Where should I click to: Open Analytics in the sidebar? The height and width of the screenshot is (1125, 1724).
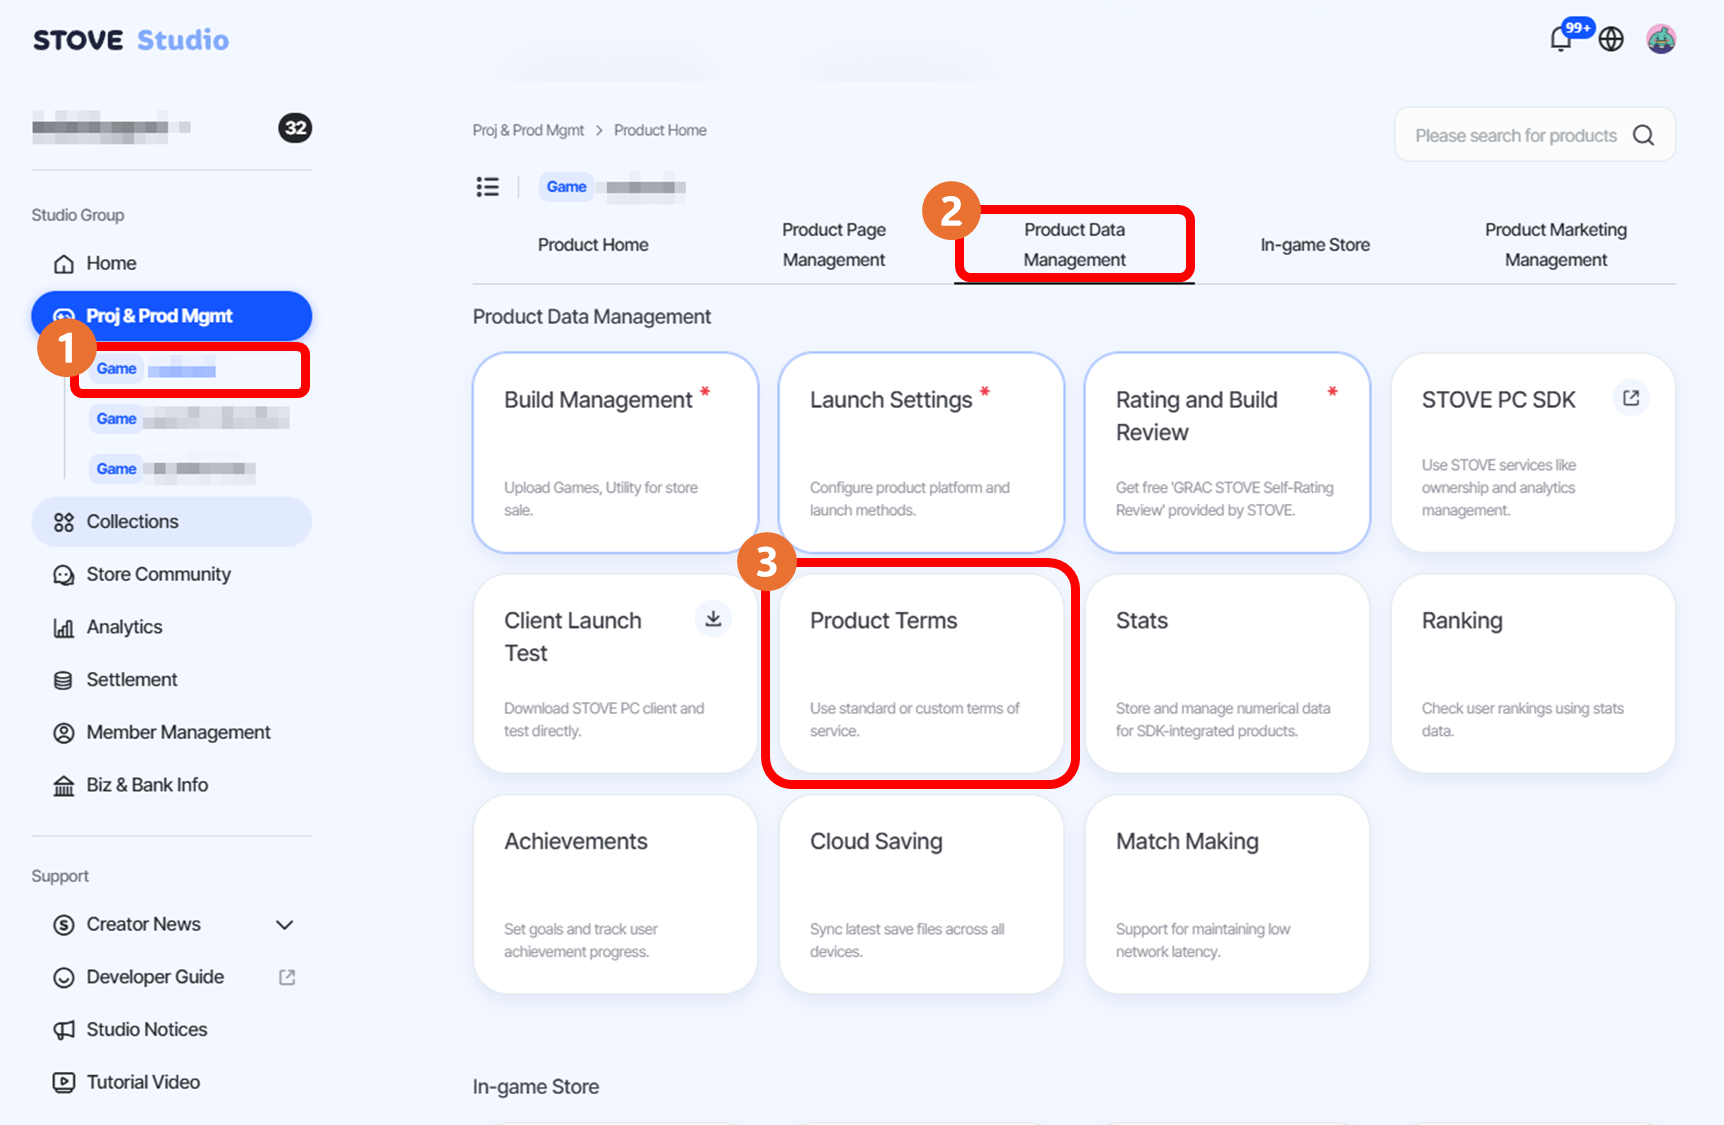coord(172,627)
